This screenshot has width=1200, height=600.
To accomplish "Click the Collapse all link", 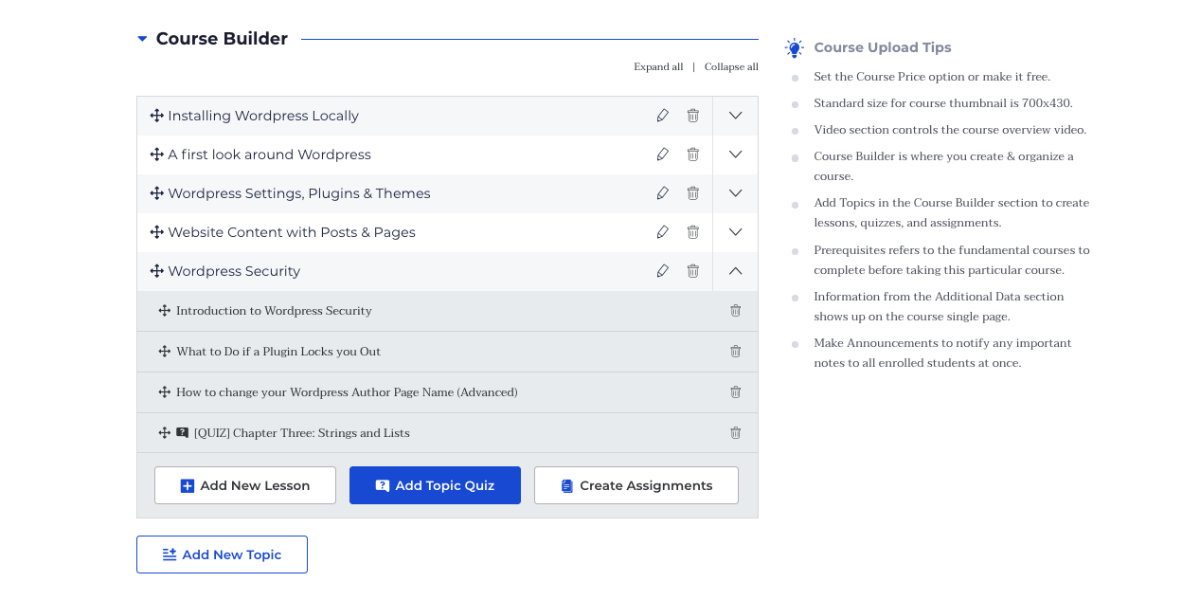I will click(731, 67).
